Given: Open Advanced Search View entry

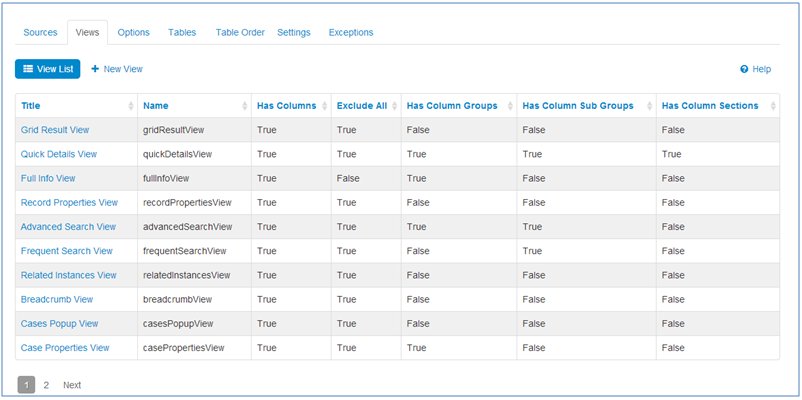Looking at the screenshot, I should point(68,227).
